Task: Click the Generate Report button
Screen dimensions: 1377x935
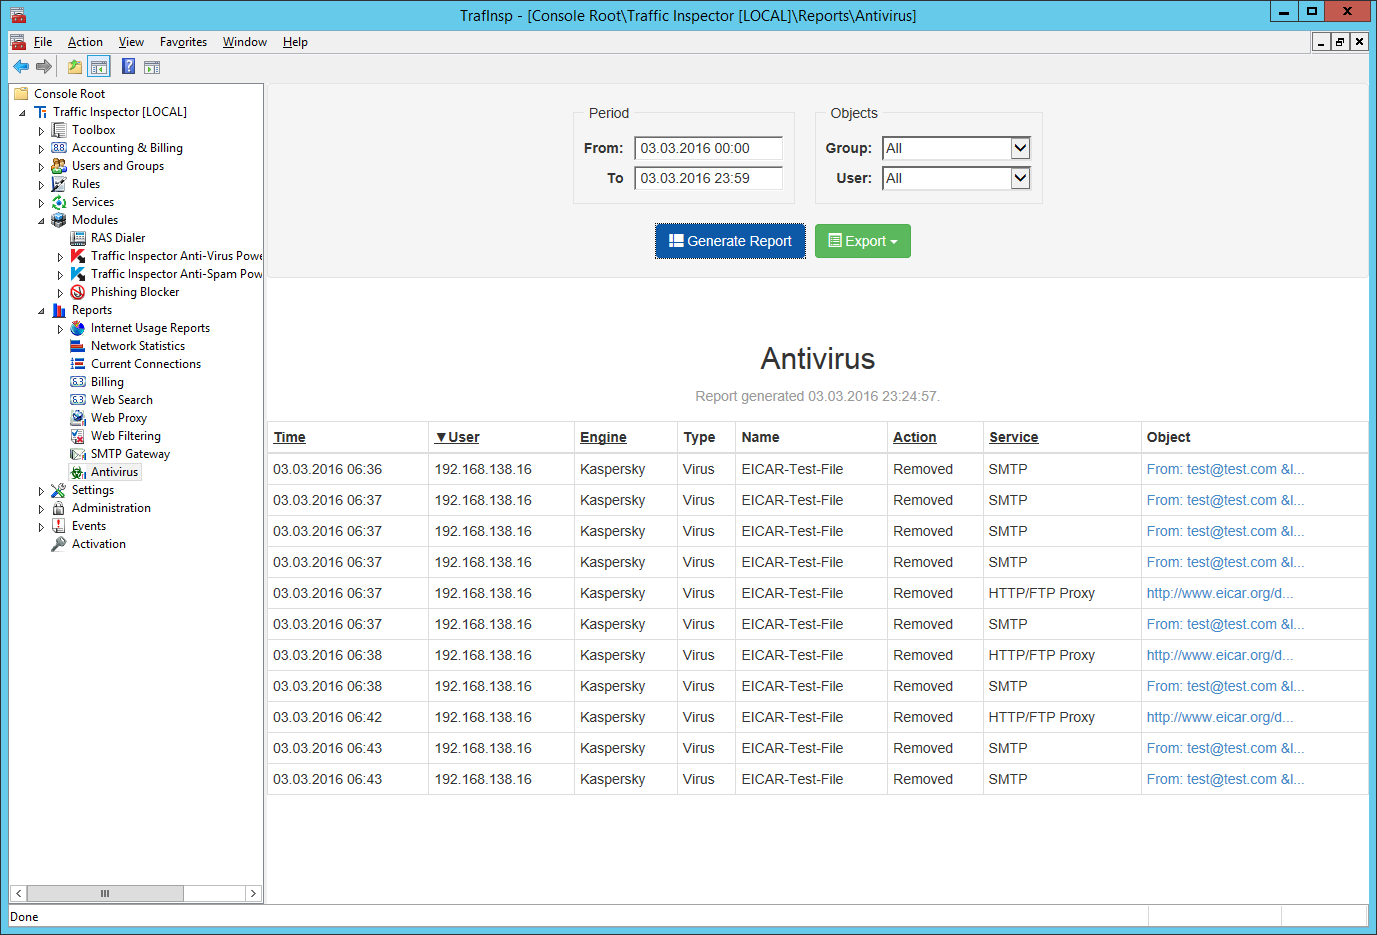Action: pos(730,241)
